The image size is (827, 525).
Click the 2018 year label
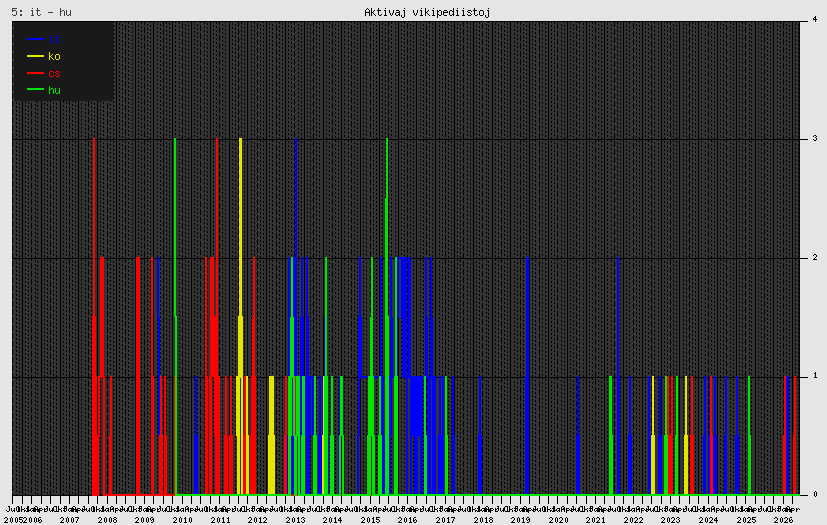tap(483, 520)
